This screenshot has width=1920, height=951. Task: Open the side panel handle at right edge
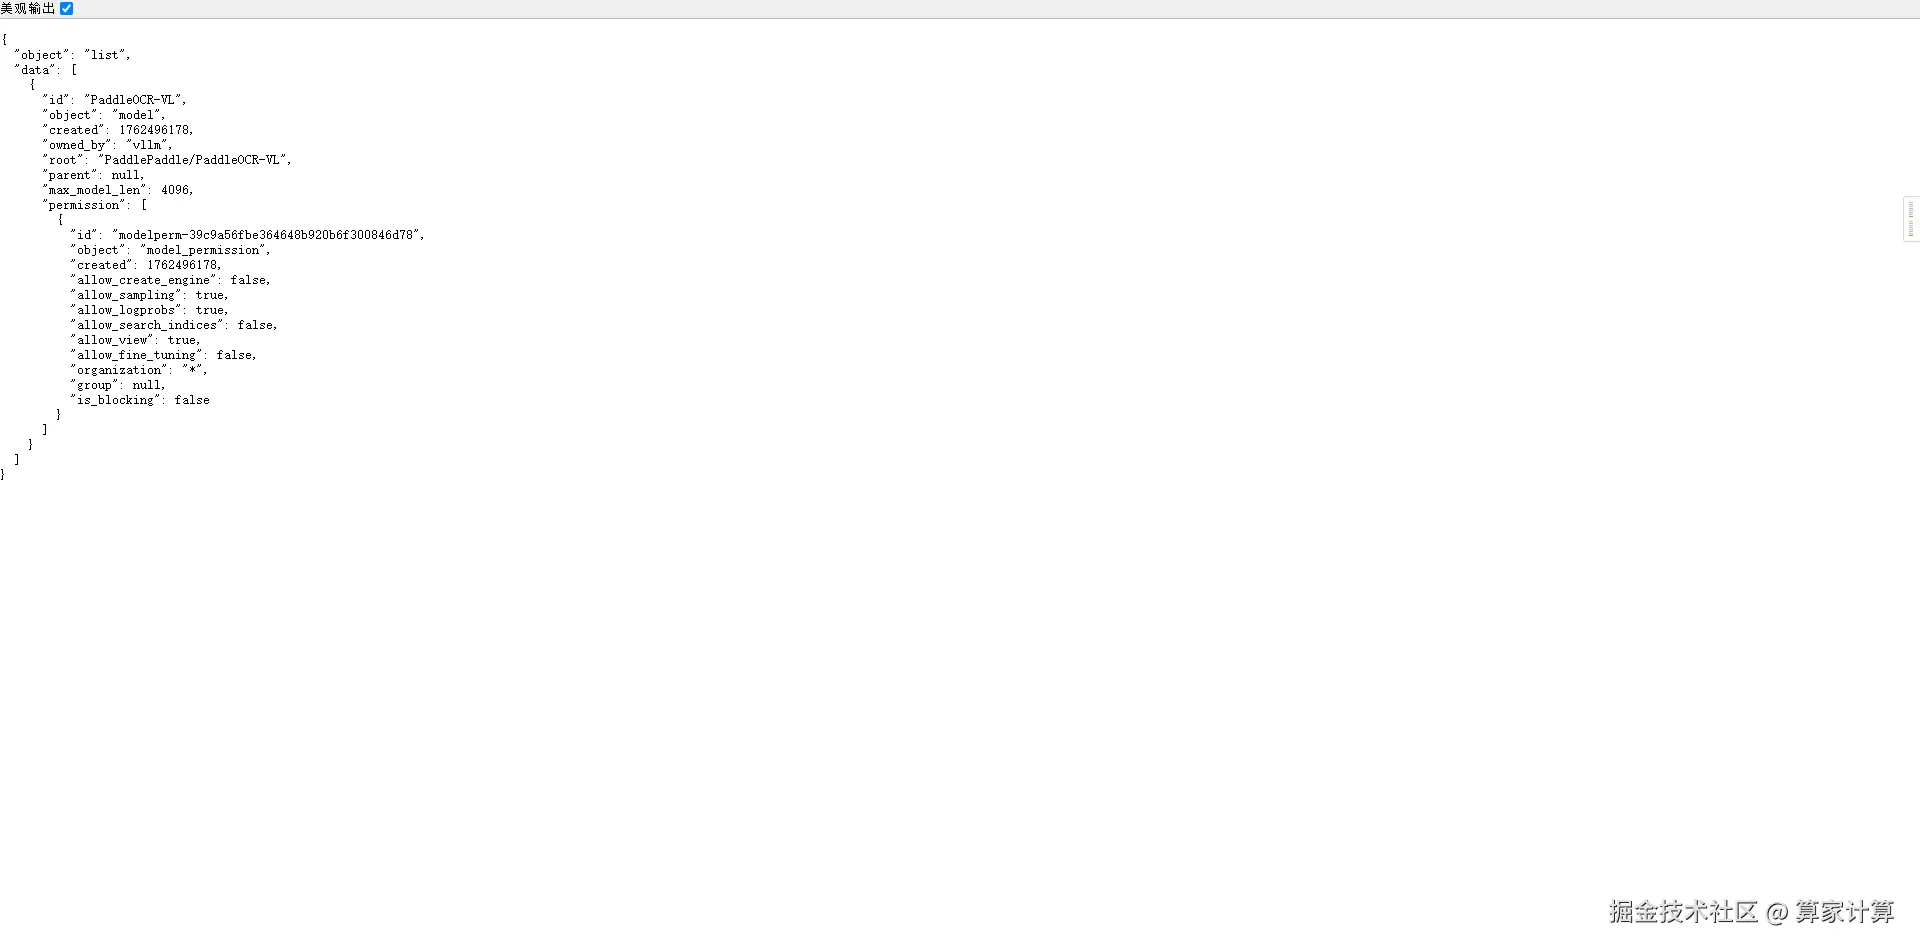(1911, 219)
